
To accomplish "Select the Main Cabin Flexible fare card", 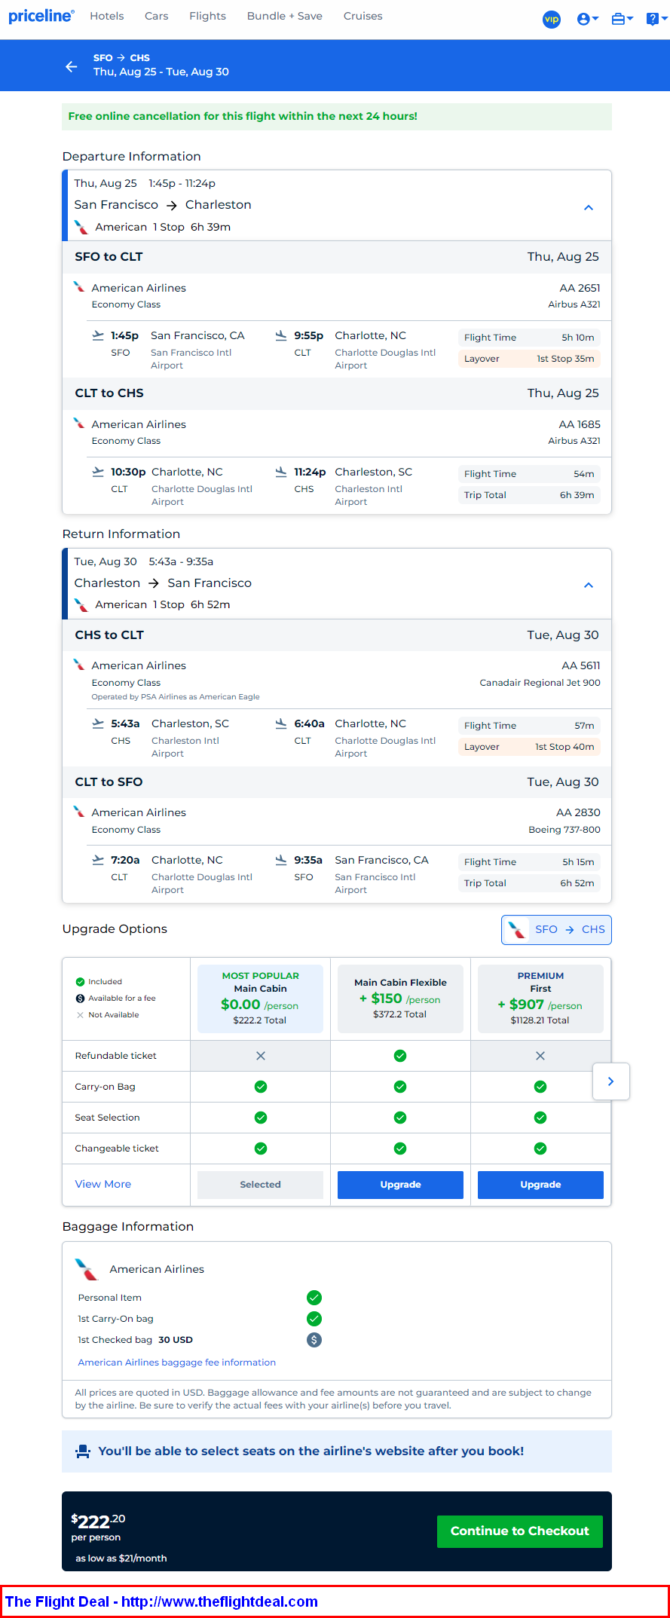I will [400, 998].
